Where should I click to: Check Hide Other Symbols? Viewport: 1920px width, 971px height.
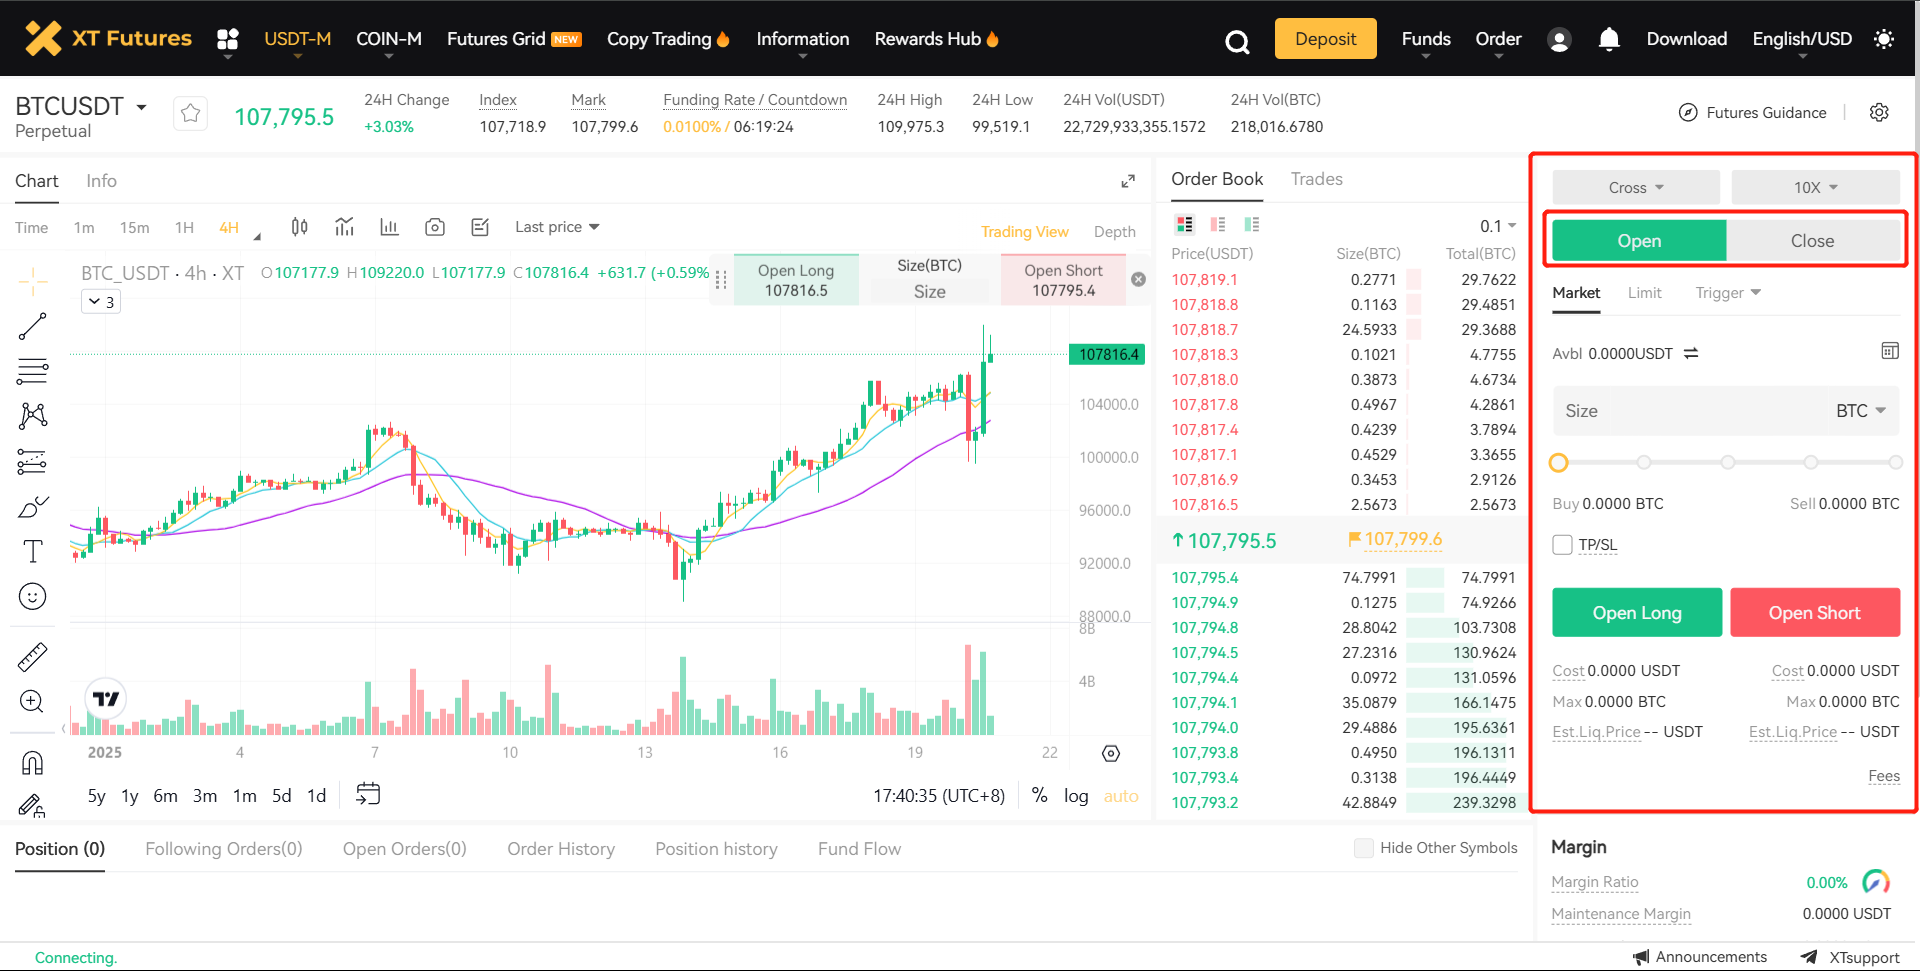point(1363,848)
